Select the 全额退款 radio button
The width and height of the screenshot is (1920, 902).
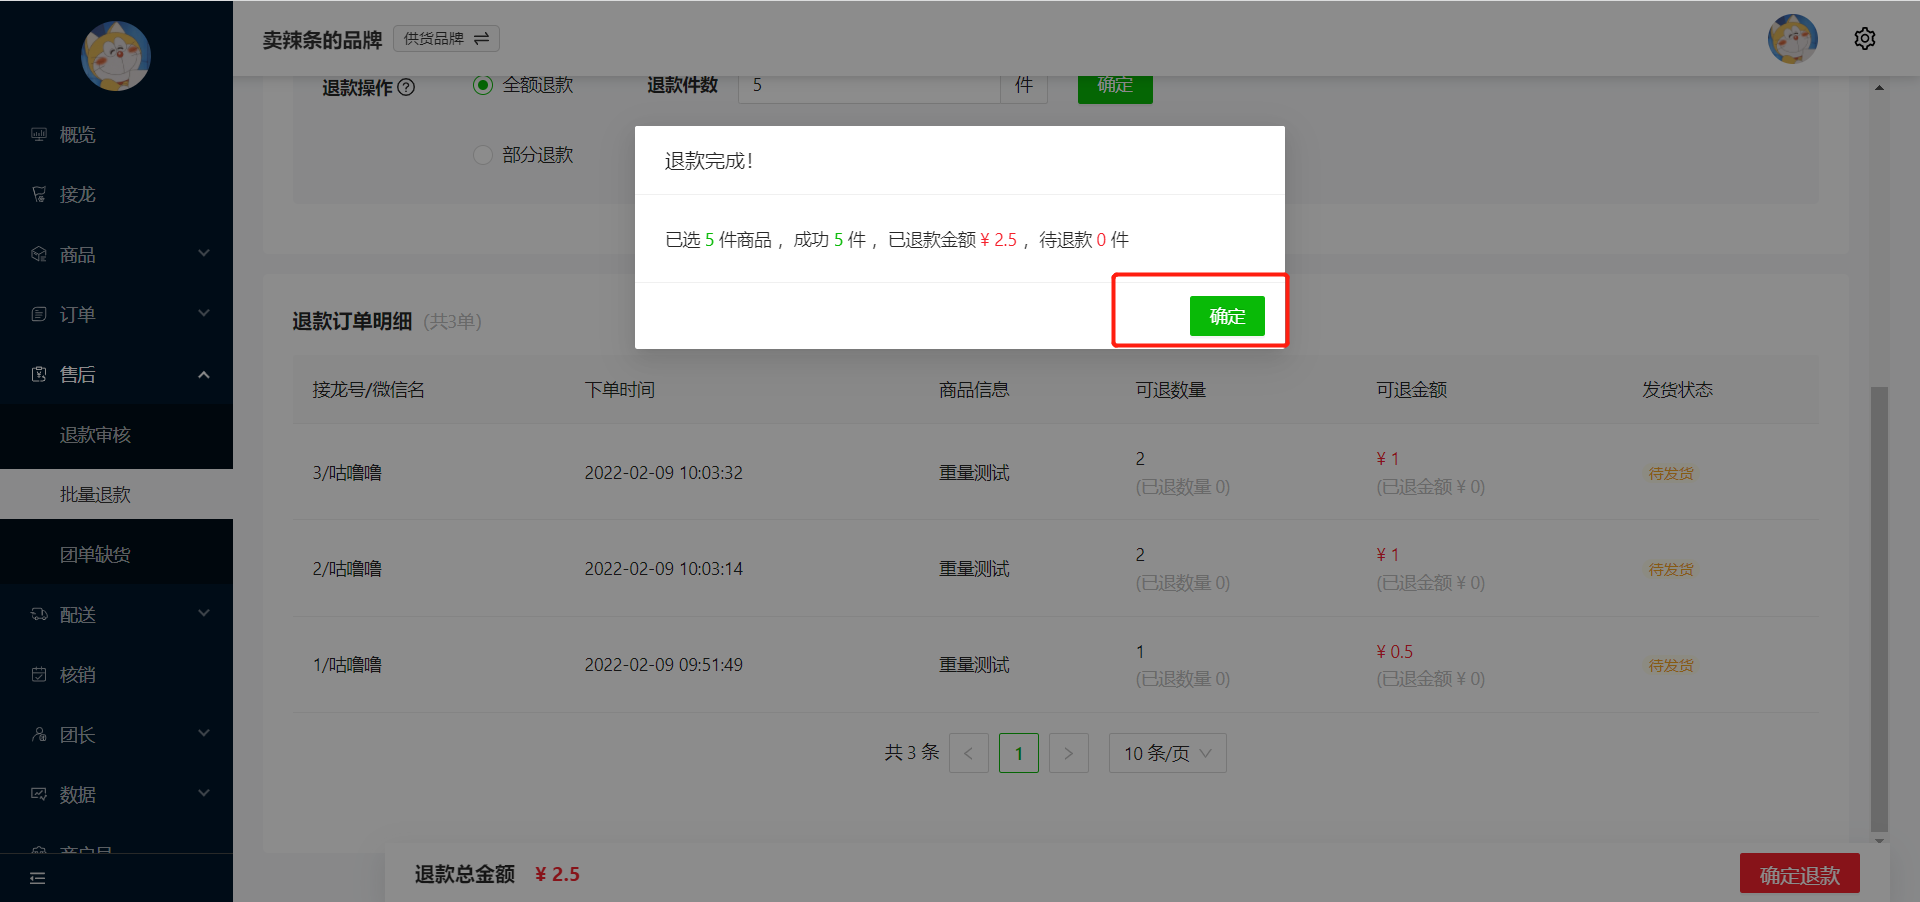pyautogui.click(x=483, y=85)
